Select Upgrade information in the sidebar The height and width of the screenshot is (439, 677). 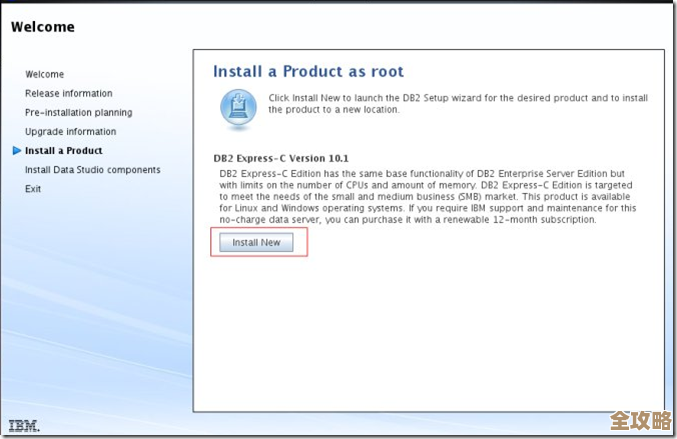[70, 131]
